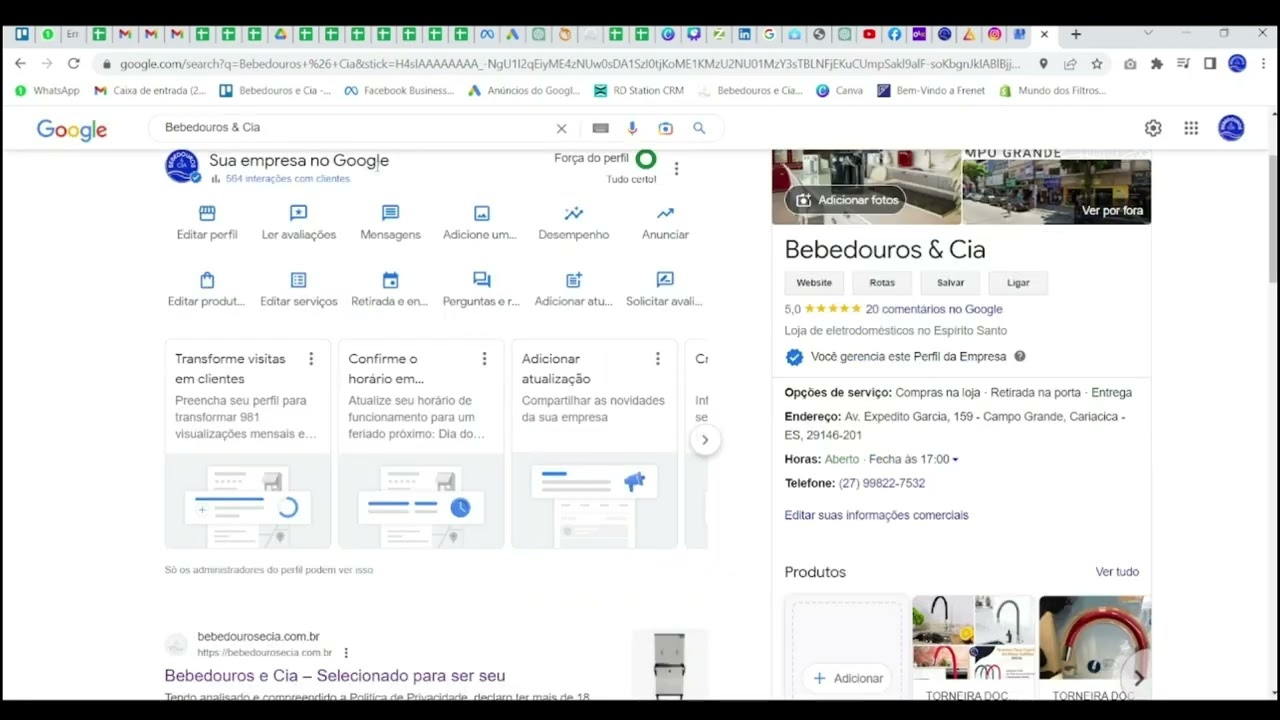This screenshot has height=720, width=1280.
Task: Open the Google account avatar
Action: [x=1231, y=128]
